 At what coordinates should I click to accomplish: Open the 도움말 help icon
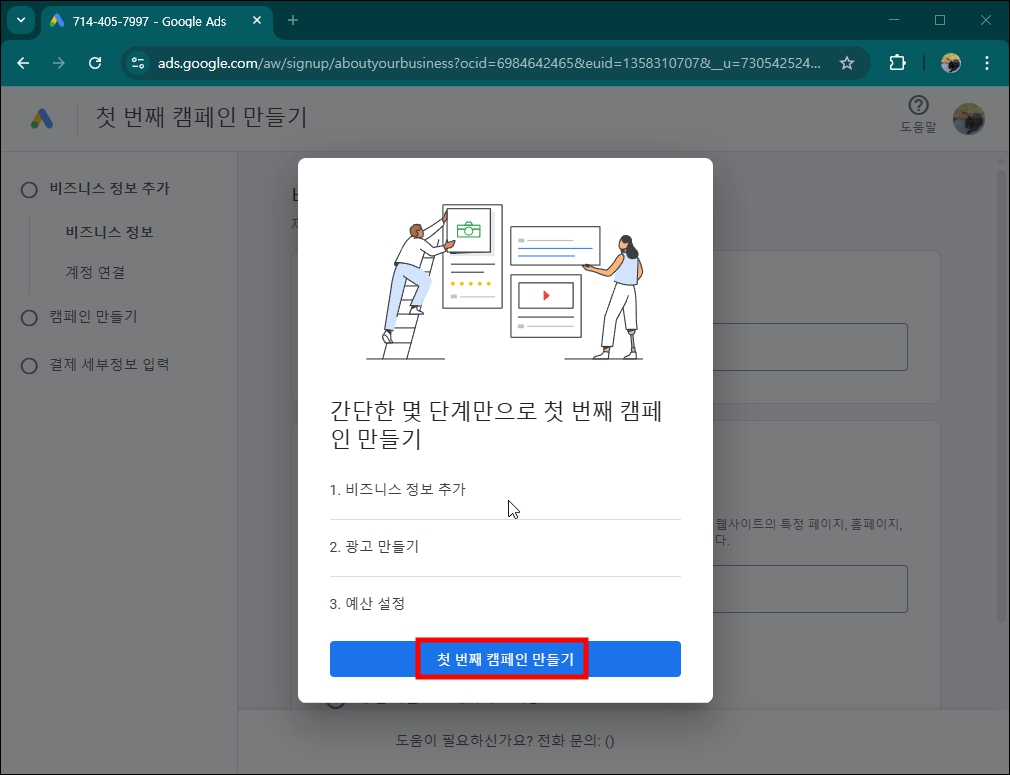coord(917,111)
